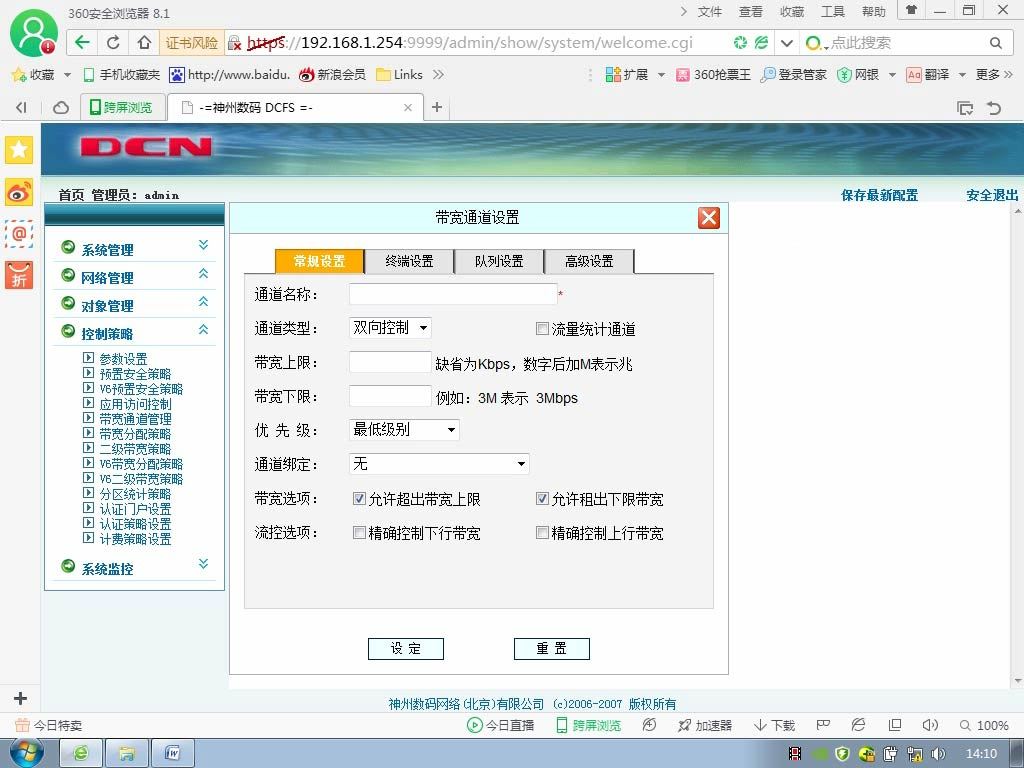This screenshot has width=1024, height=768.
Task: Open 手机收藏夹 bookmark
Action: click(122, 74)
